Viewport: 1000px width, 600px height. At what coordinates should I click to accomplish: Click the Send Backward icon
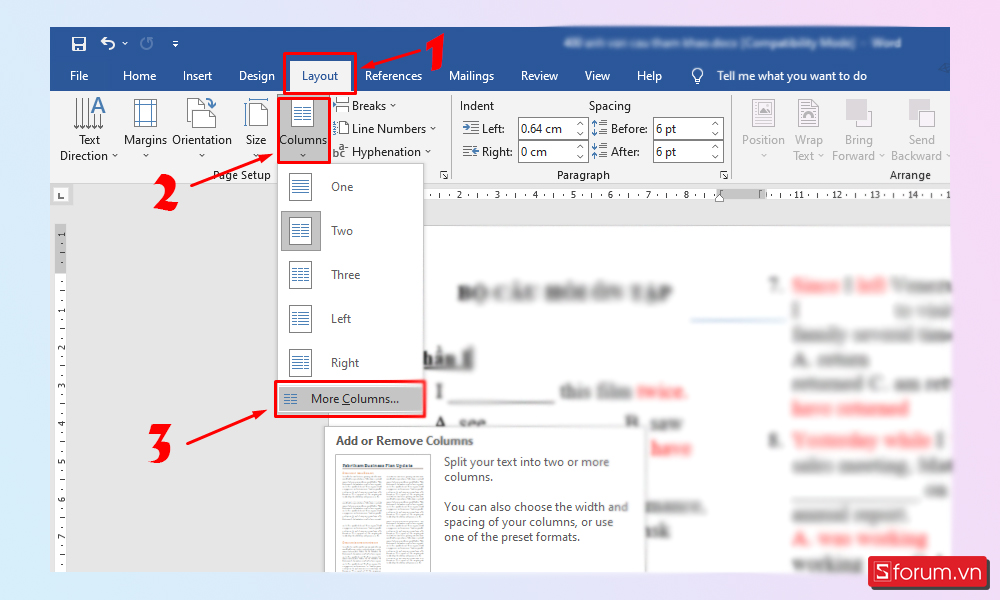pyautogui.click(x=922, y=113)
